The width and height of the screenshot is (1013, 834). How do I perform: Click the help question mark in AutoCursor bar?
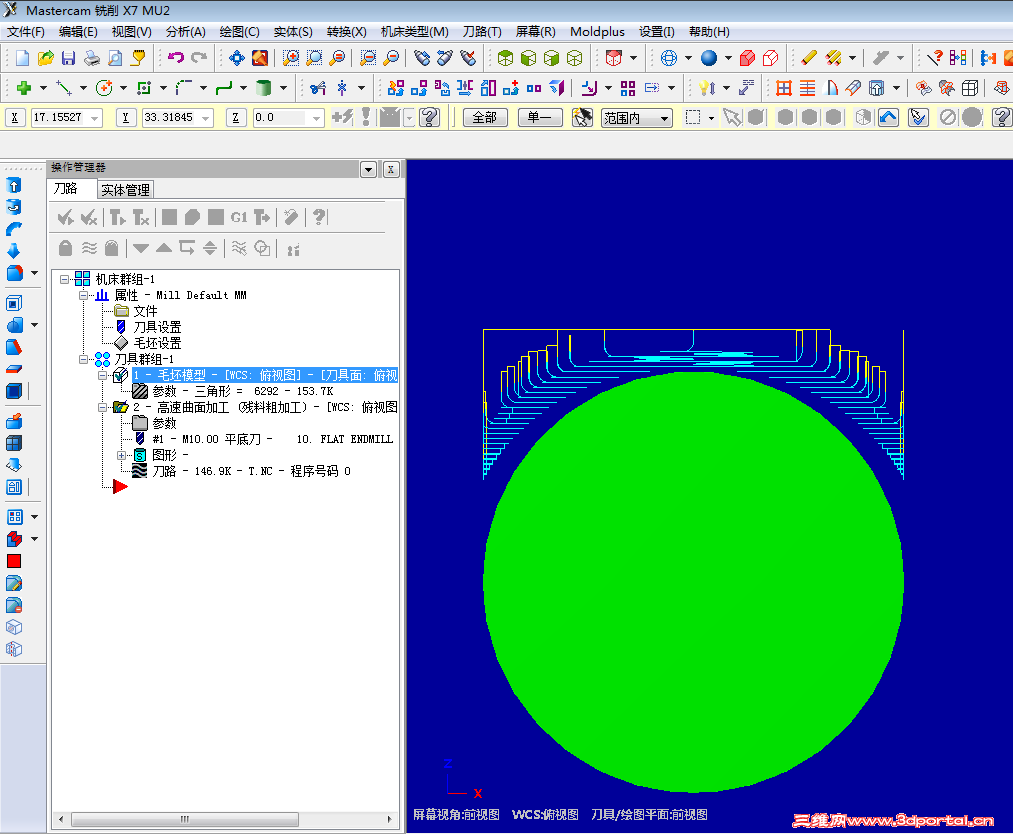coord(429,117)
